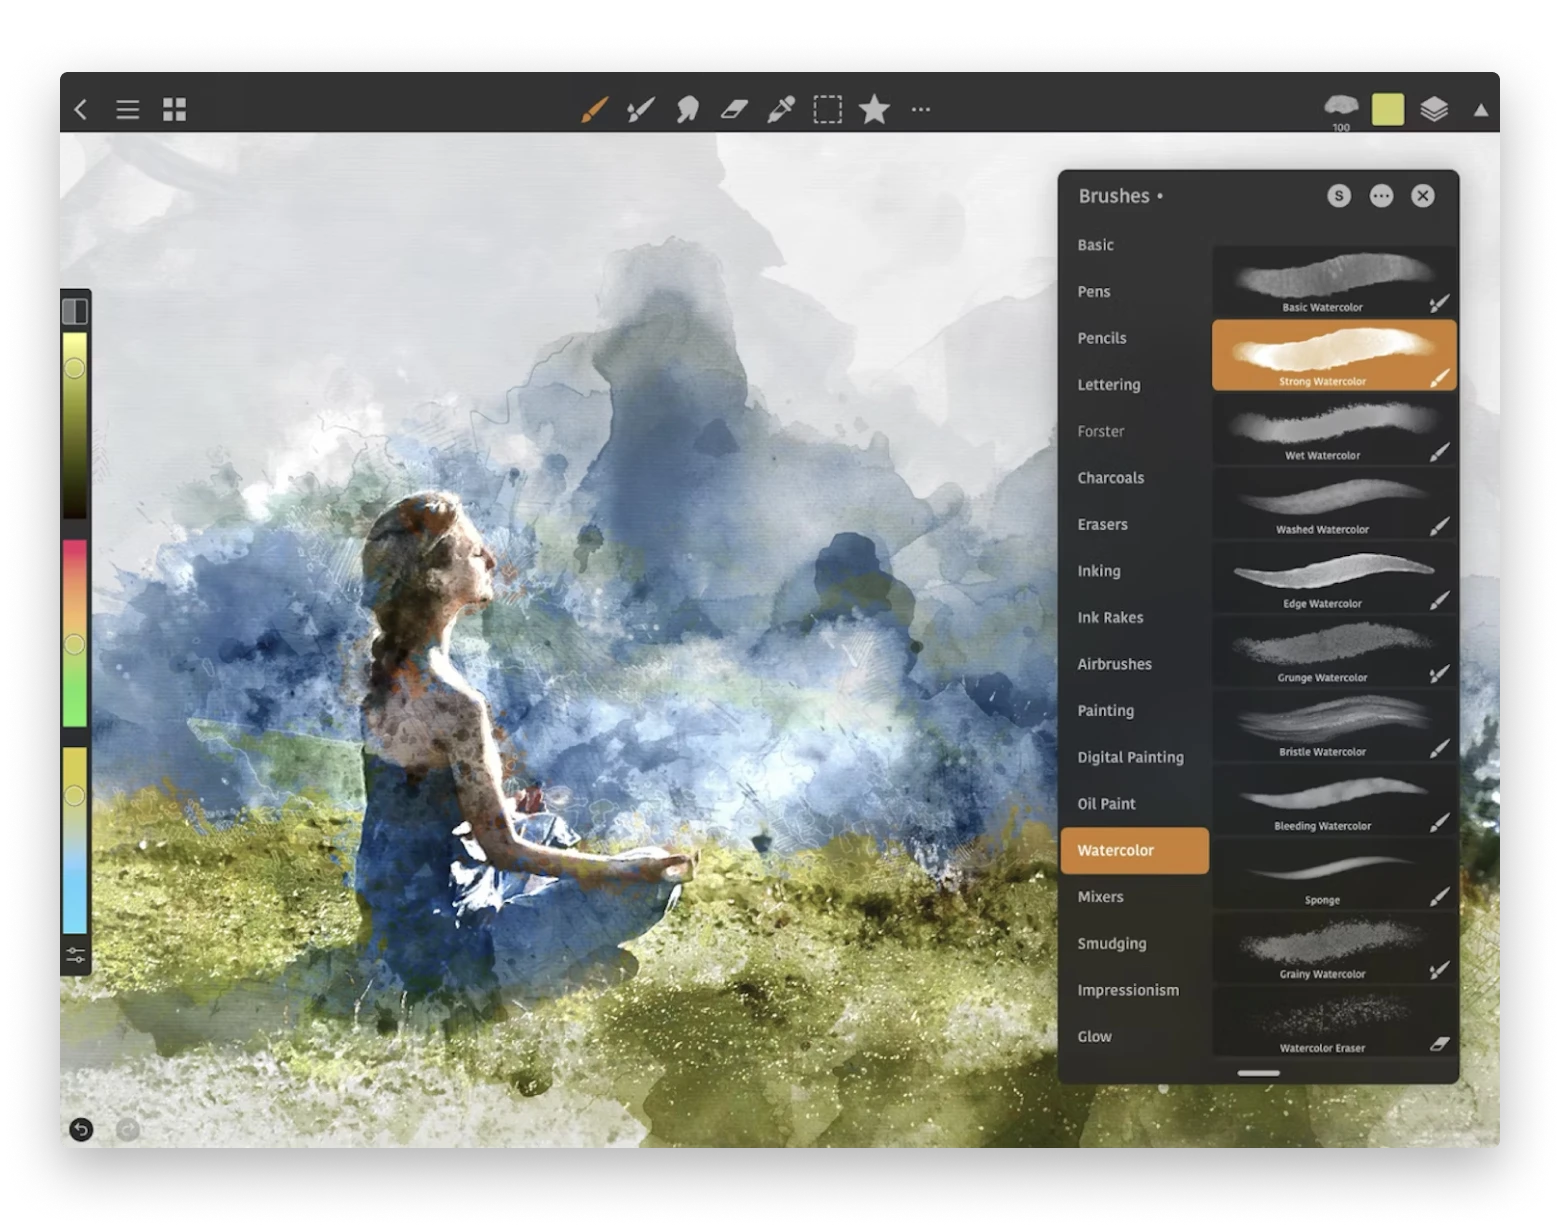The height and width of the screenshot is (1228, 1560).
Task: Select the Smudge tool icon
Action: coord(687,109)
